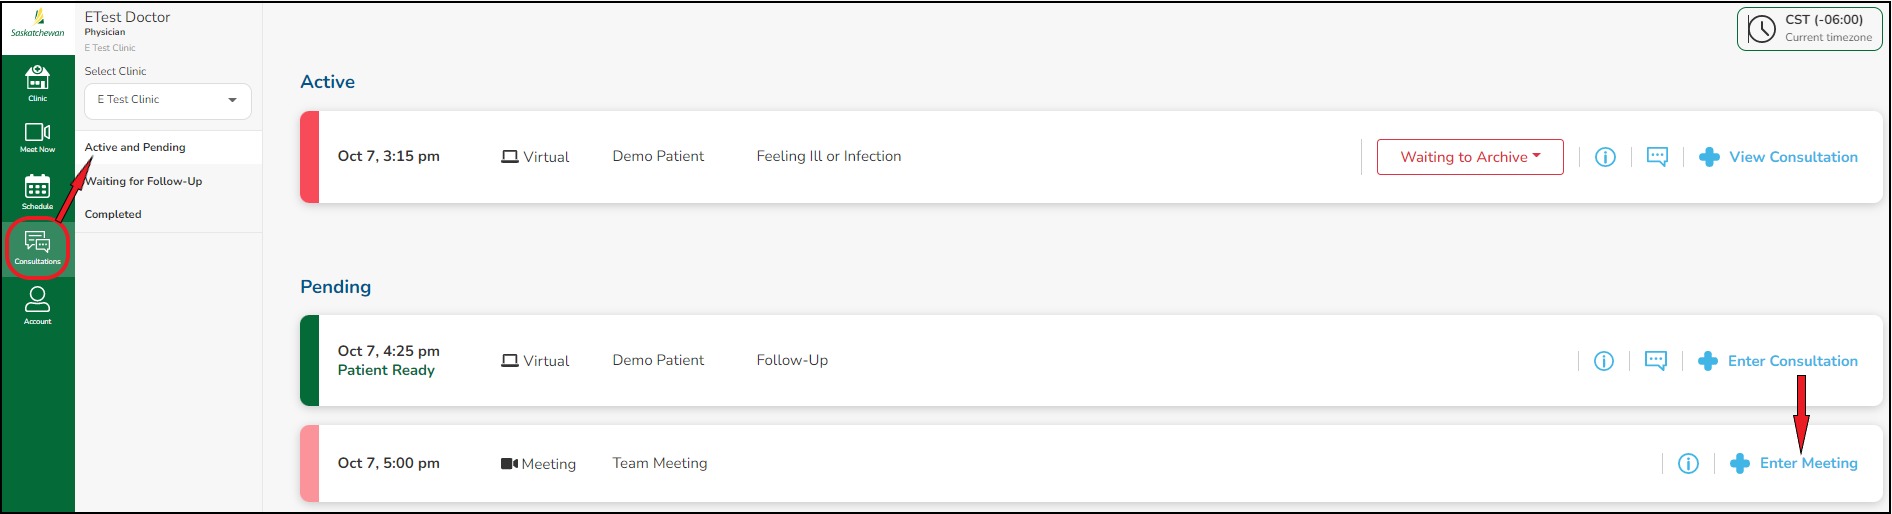The width and height of the screenshot is (1892, 514).
Task: Click info icon for Follow-Up consultation
Action: (x=1603, y=361)
